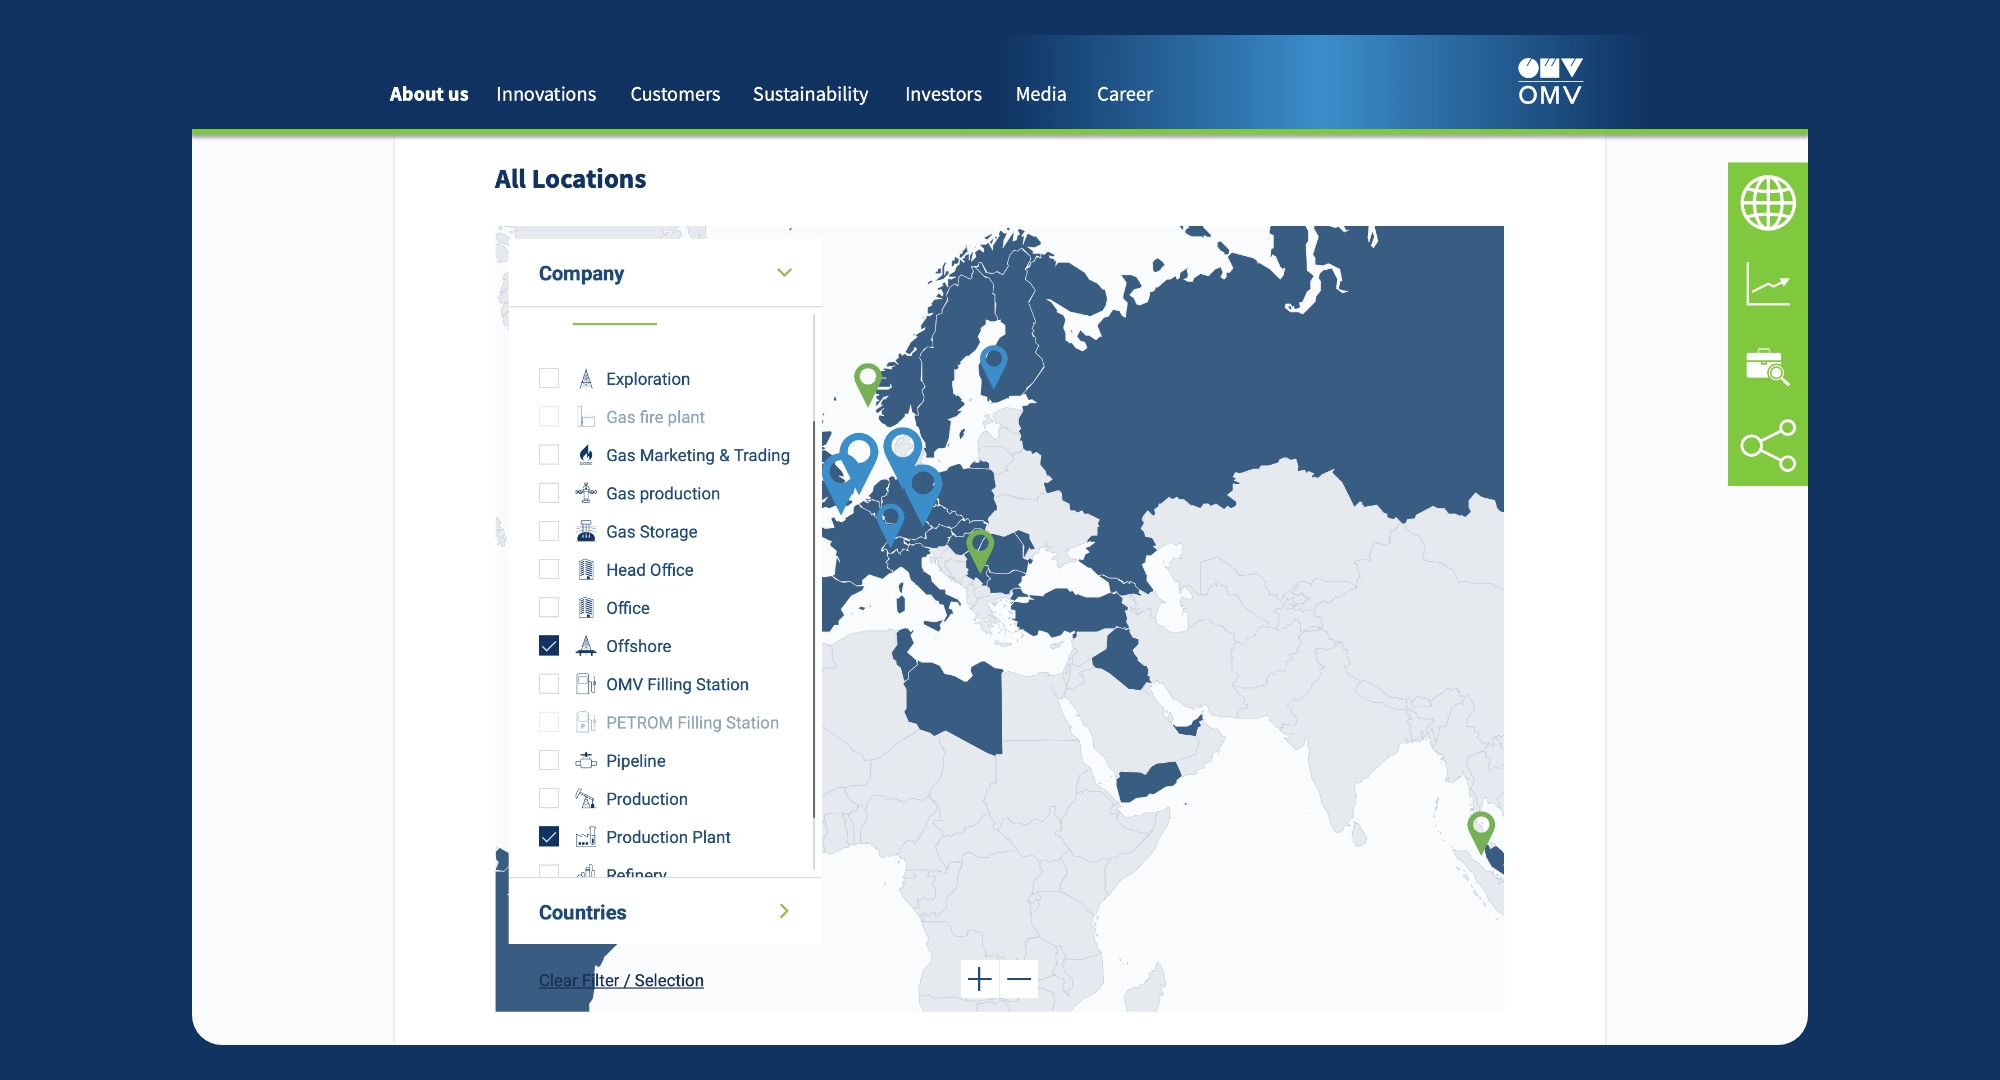2000x1080 pixels.
Task: Disable the Production Plant filter
Action: 549,836
